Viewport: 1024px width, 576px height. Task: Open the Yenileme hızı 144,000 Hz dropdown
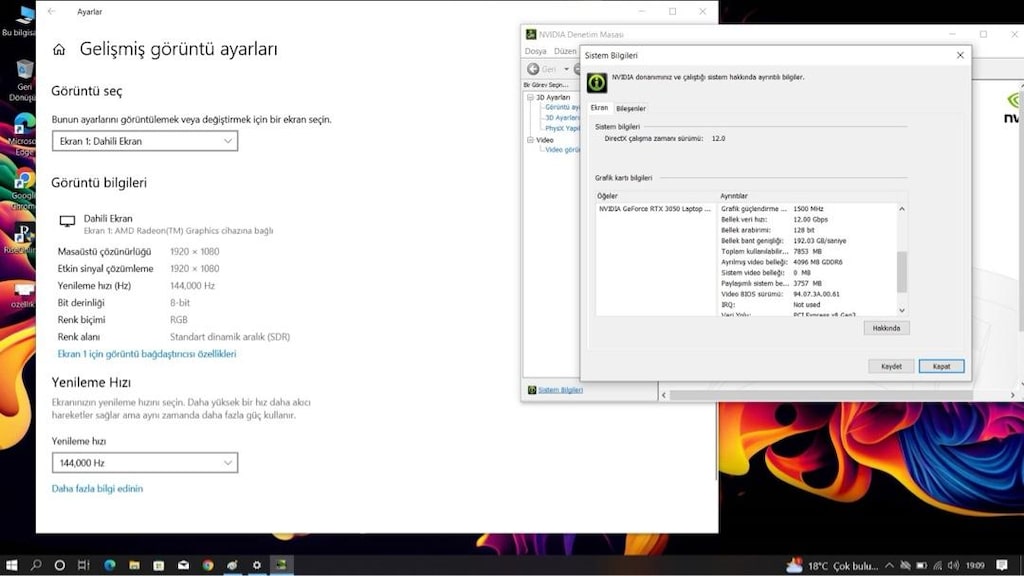coord(145,463)
